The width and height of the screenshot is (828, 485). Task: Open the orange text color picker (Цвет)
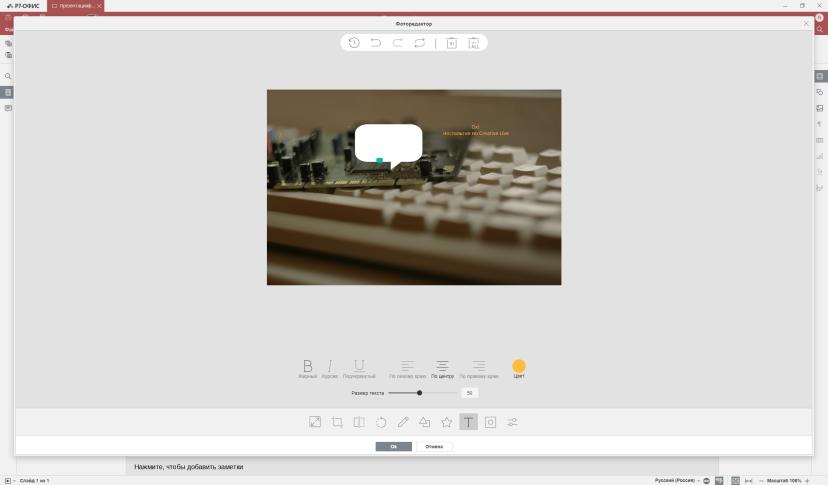519,368
